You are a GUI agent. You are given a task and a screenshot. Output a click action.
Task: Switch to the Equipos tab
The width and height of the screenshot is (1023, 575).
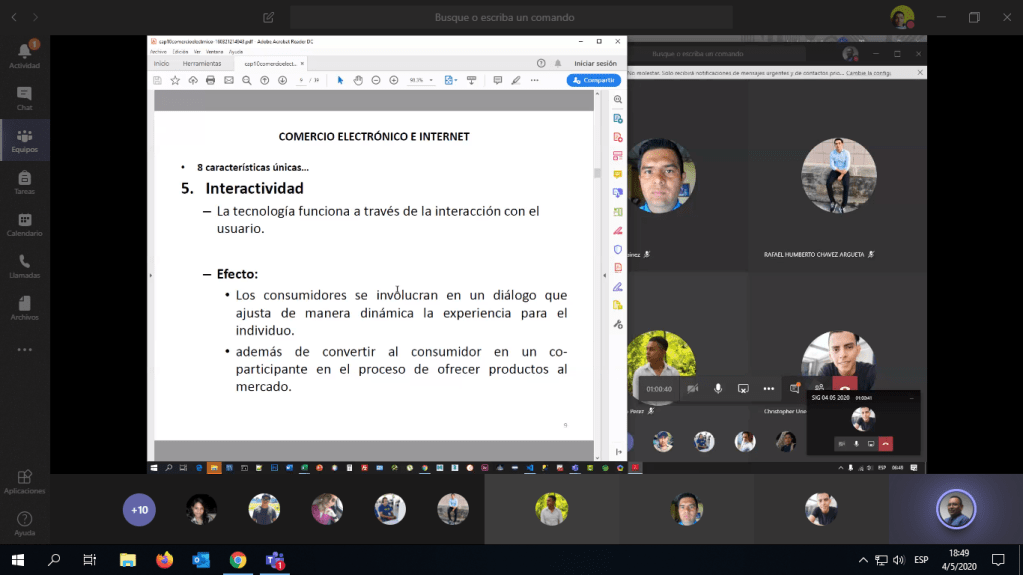click(24, 140)
